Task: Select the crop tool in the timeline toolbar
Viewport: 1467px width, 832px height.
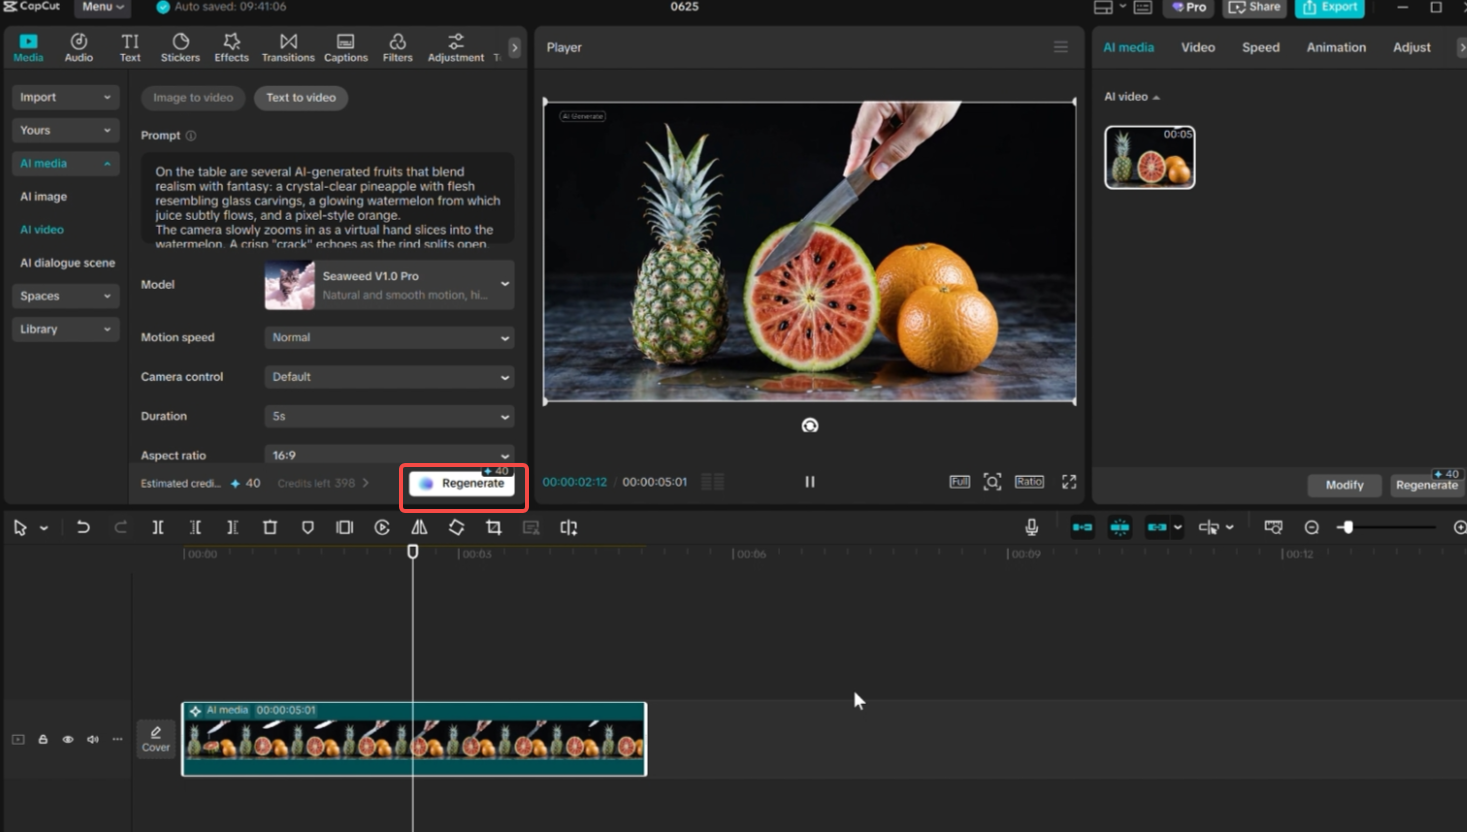Action: pos(494,527)
